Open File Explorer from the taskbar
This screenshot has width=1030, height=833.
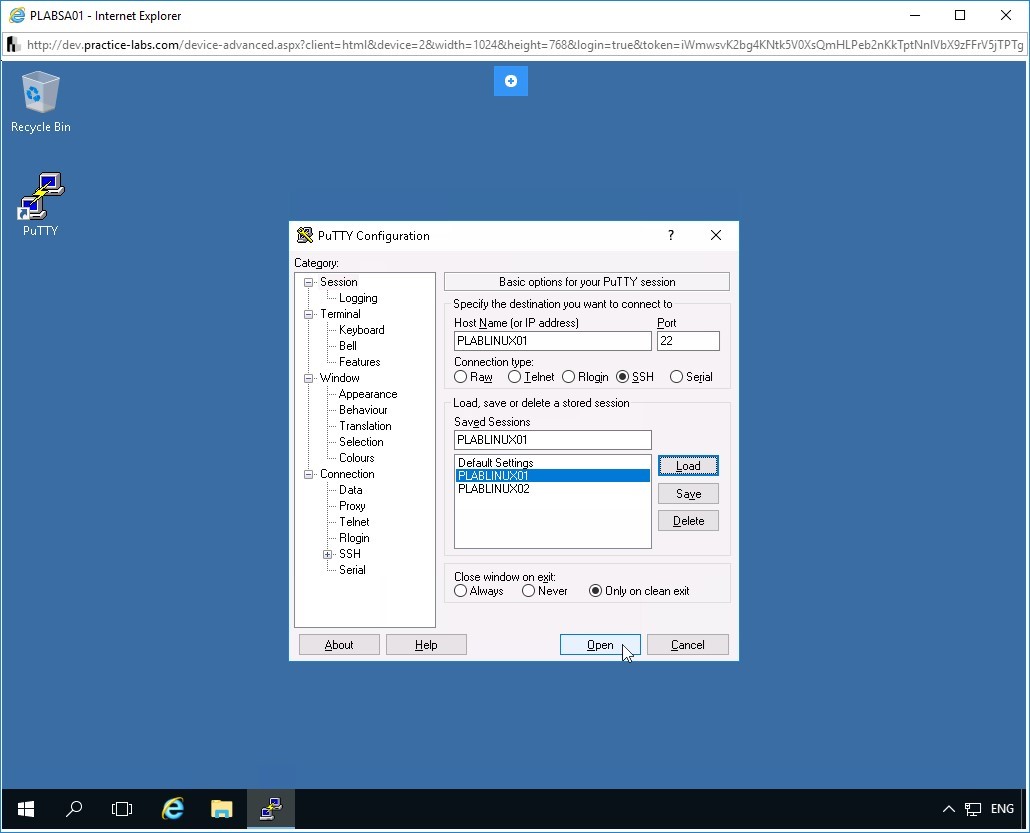coord(221,809)
